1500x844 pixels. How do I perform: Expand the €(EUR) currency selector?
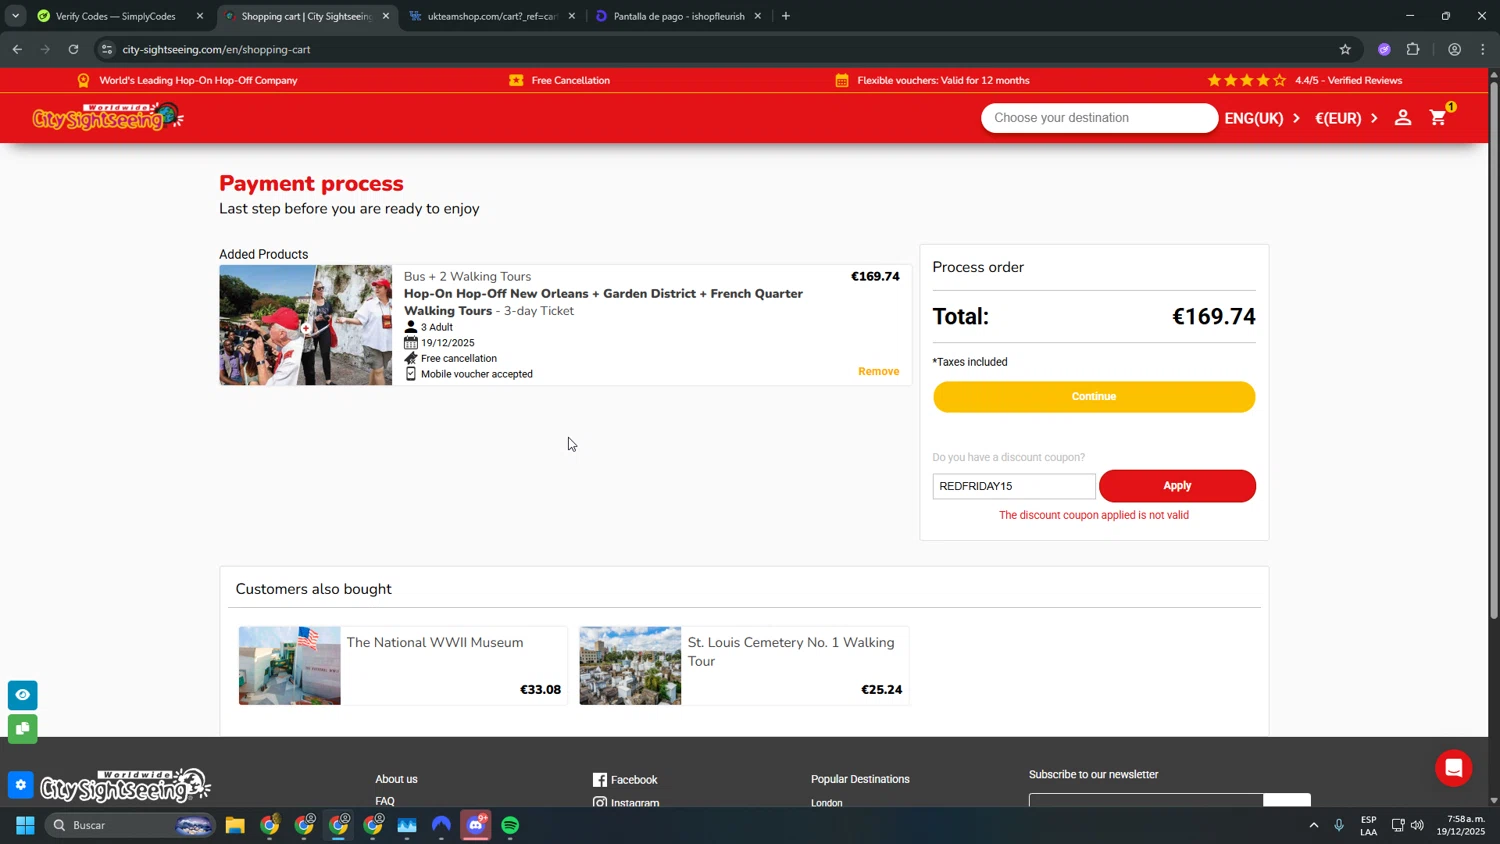click(1346, 118)
